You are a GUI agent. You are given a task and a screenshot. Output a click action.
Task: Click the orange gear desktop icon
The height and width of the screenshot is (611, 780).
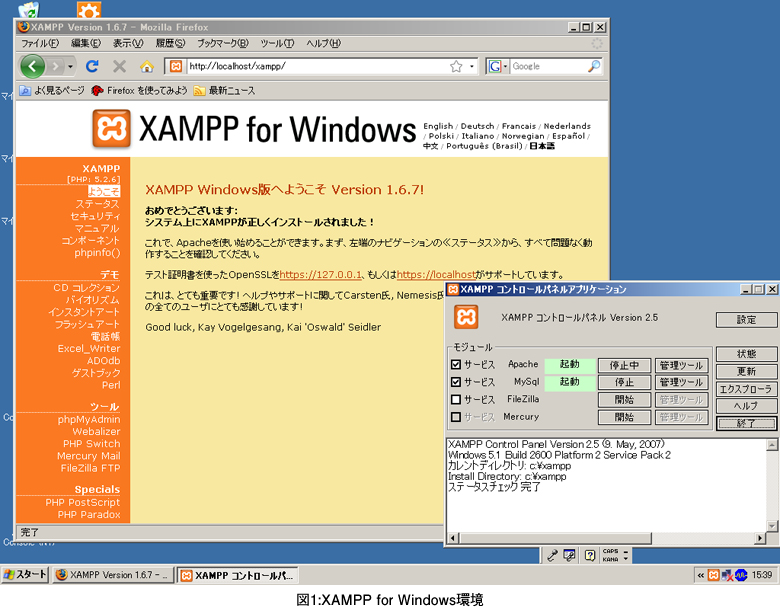point(89,10)
